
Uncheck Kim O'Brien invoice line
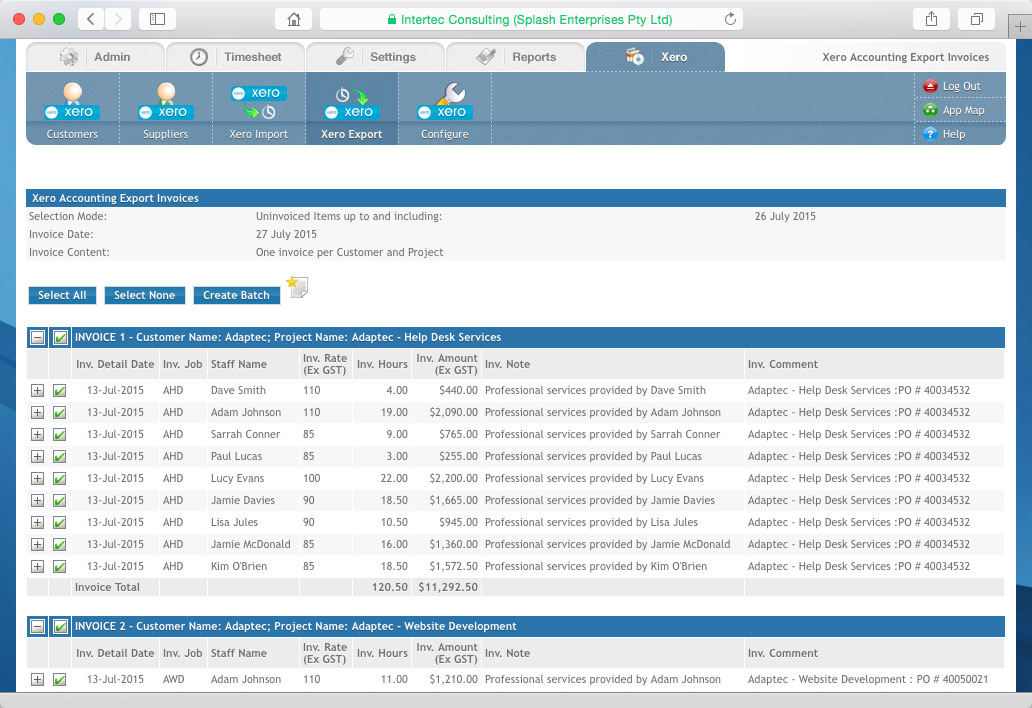(x=59, y=567)
